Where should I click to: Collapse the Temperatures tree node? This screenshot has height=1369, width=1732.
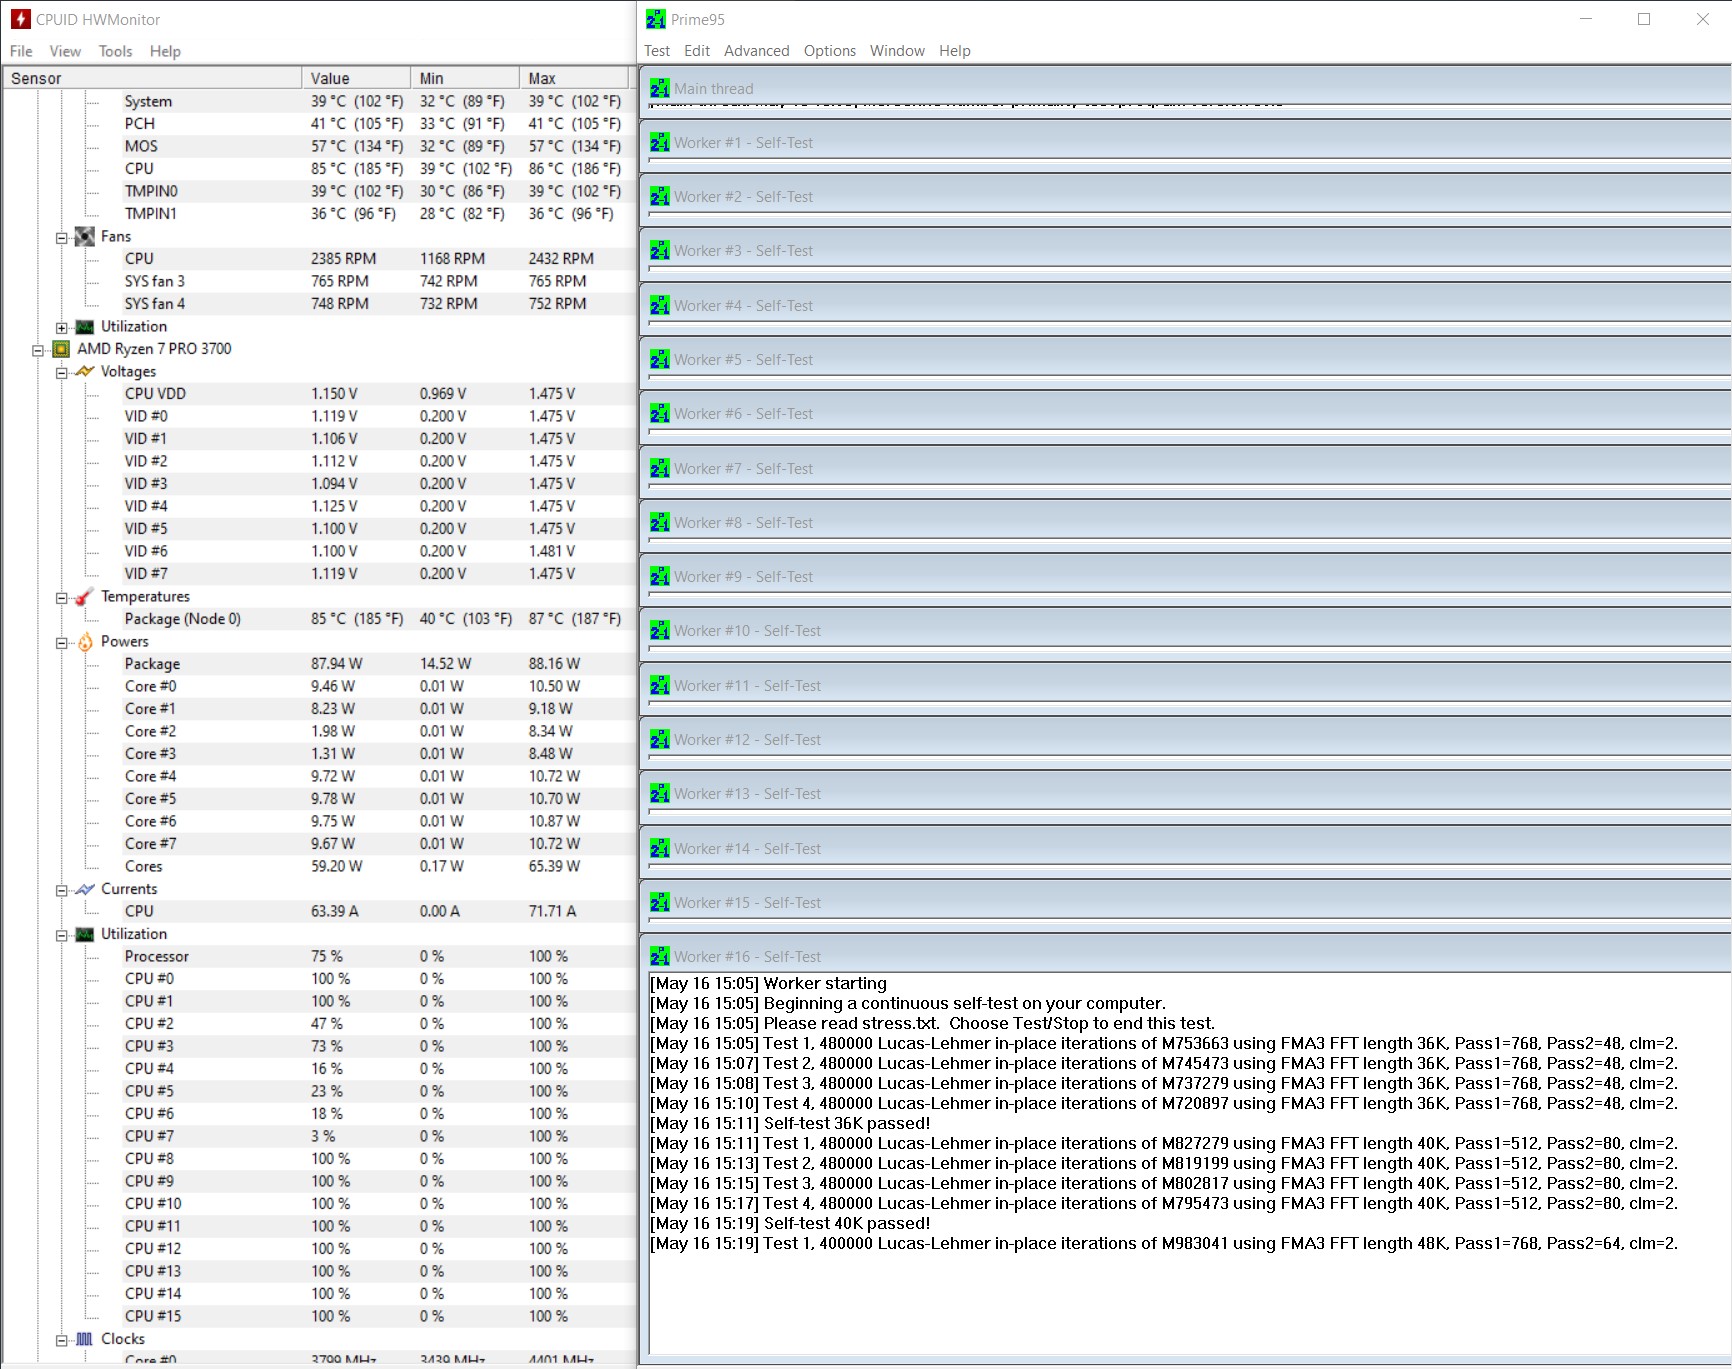click(62, 598)
